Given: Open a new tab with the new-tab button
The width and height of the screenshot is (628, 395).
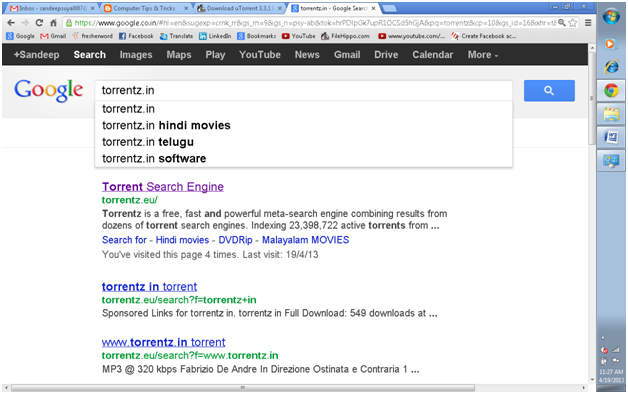Looking at the screenshot, I should coord(390,8).
